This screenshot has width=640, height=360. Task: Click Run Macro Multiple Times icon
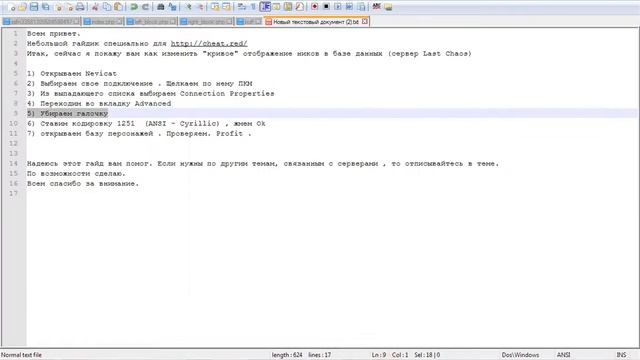tap(349, 7)
